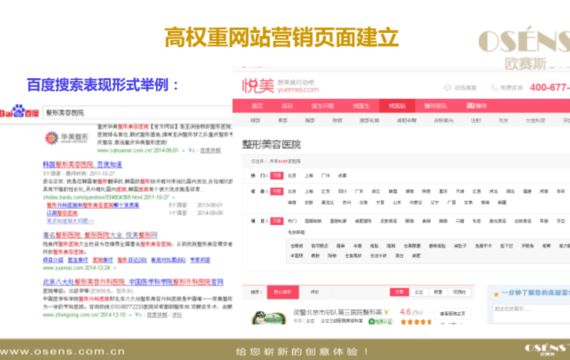Toggle the 全部 filter button in sort bar

[x=399, y=292]
